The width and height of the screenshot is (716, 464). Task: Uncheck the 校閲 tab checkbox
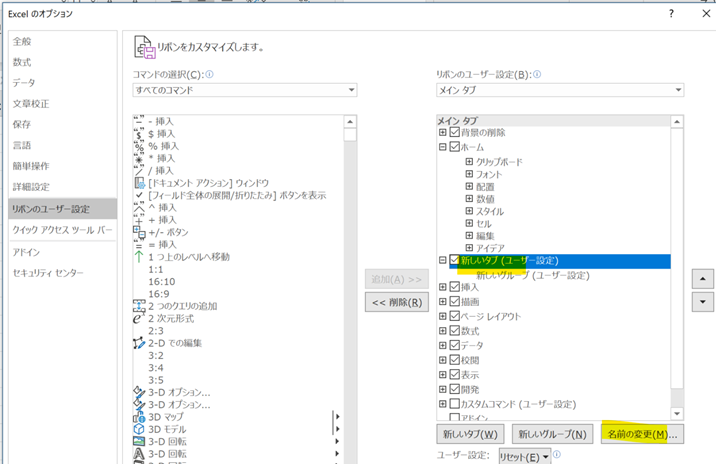click(454, 360)
